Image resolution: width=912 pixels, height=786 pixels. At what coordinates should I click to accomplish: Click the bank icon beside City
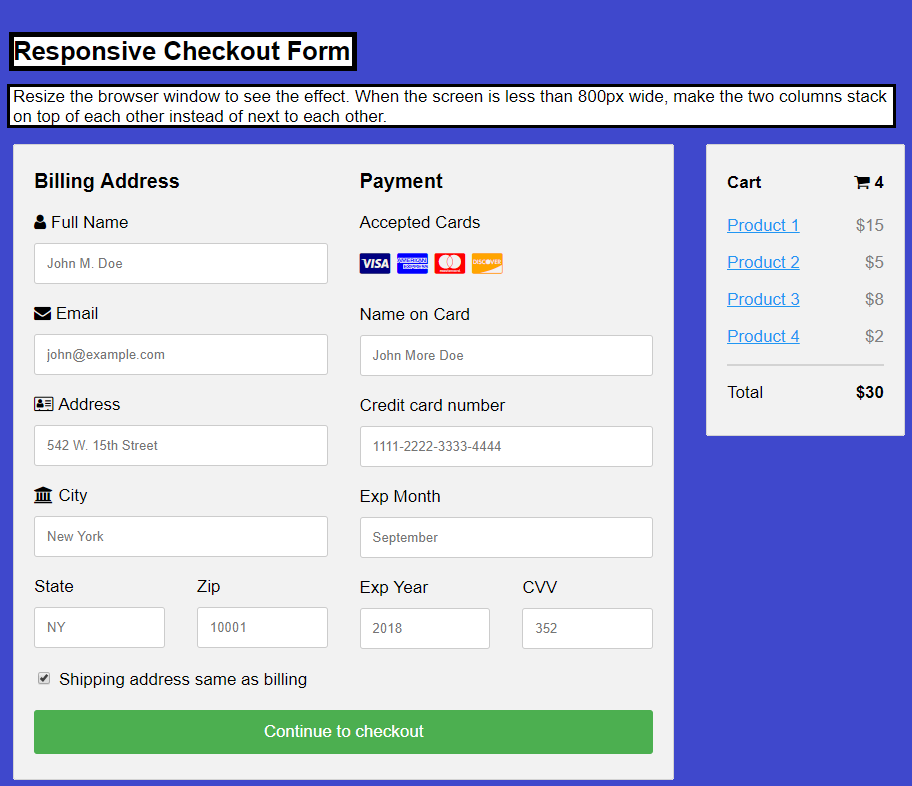[x=41, y=494]
